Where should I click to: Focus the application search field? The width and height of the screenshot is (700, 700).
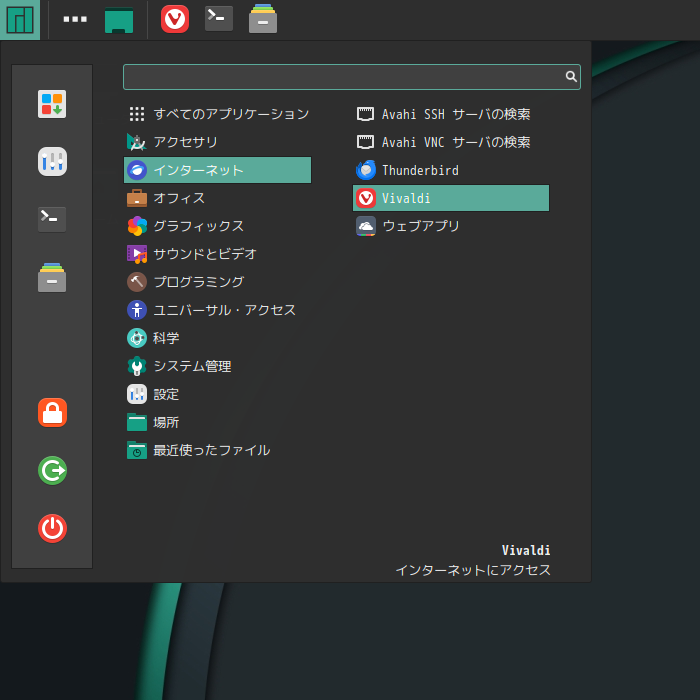pos(352,77)
